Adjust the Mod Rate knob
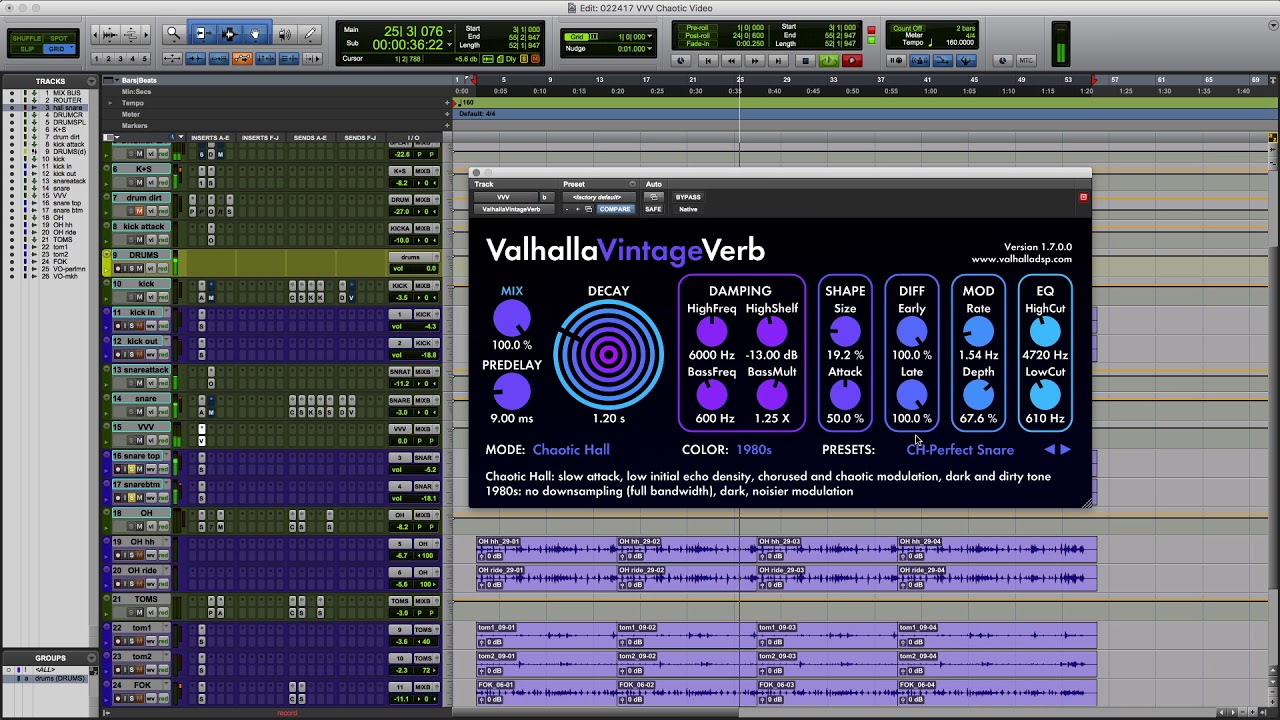Screen dimensions: 1280x720 (x=978, y=332)
